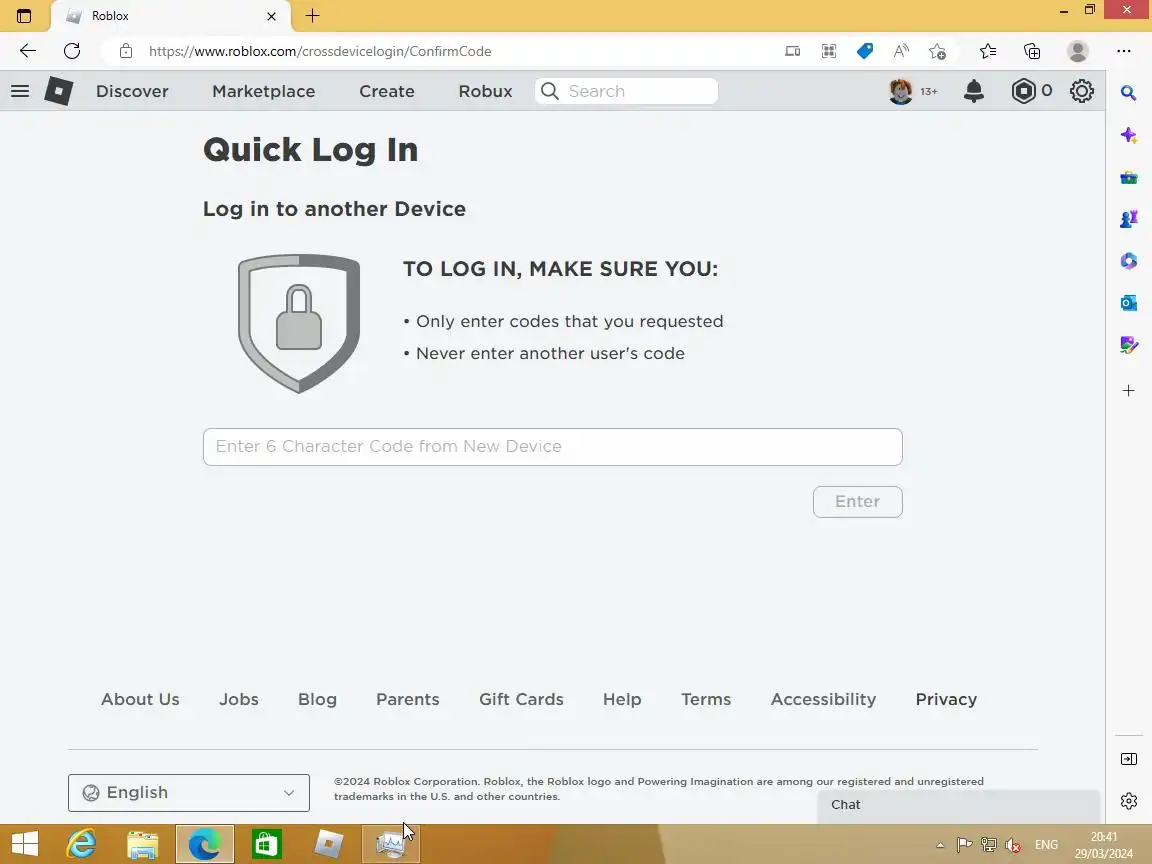
Task: Add this page to favorites
Action: tap(937, 51)
